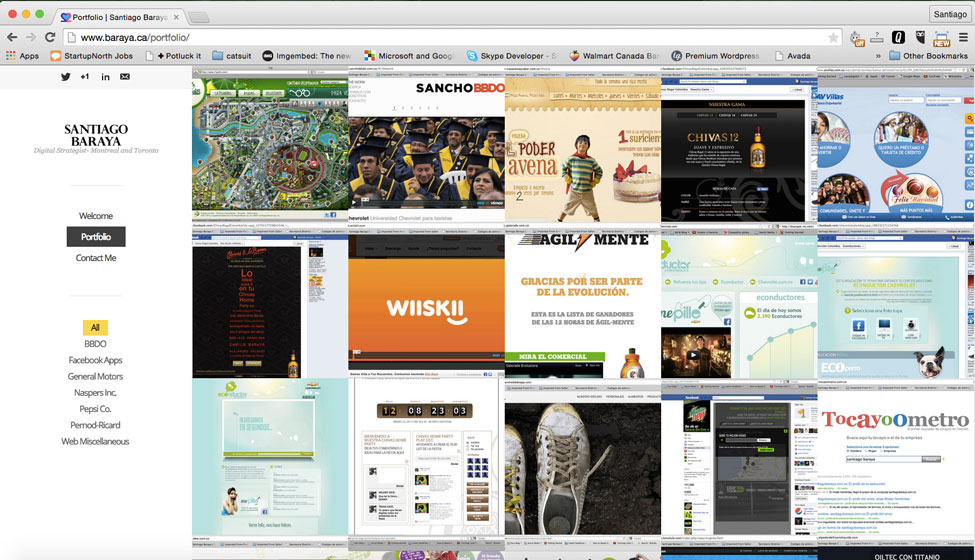
Task: Click the Santiago Baraya site title
Action: (x=96, y=135)
